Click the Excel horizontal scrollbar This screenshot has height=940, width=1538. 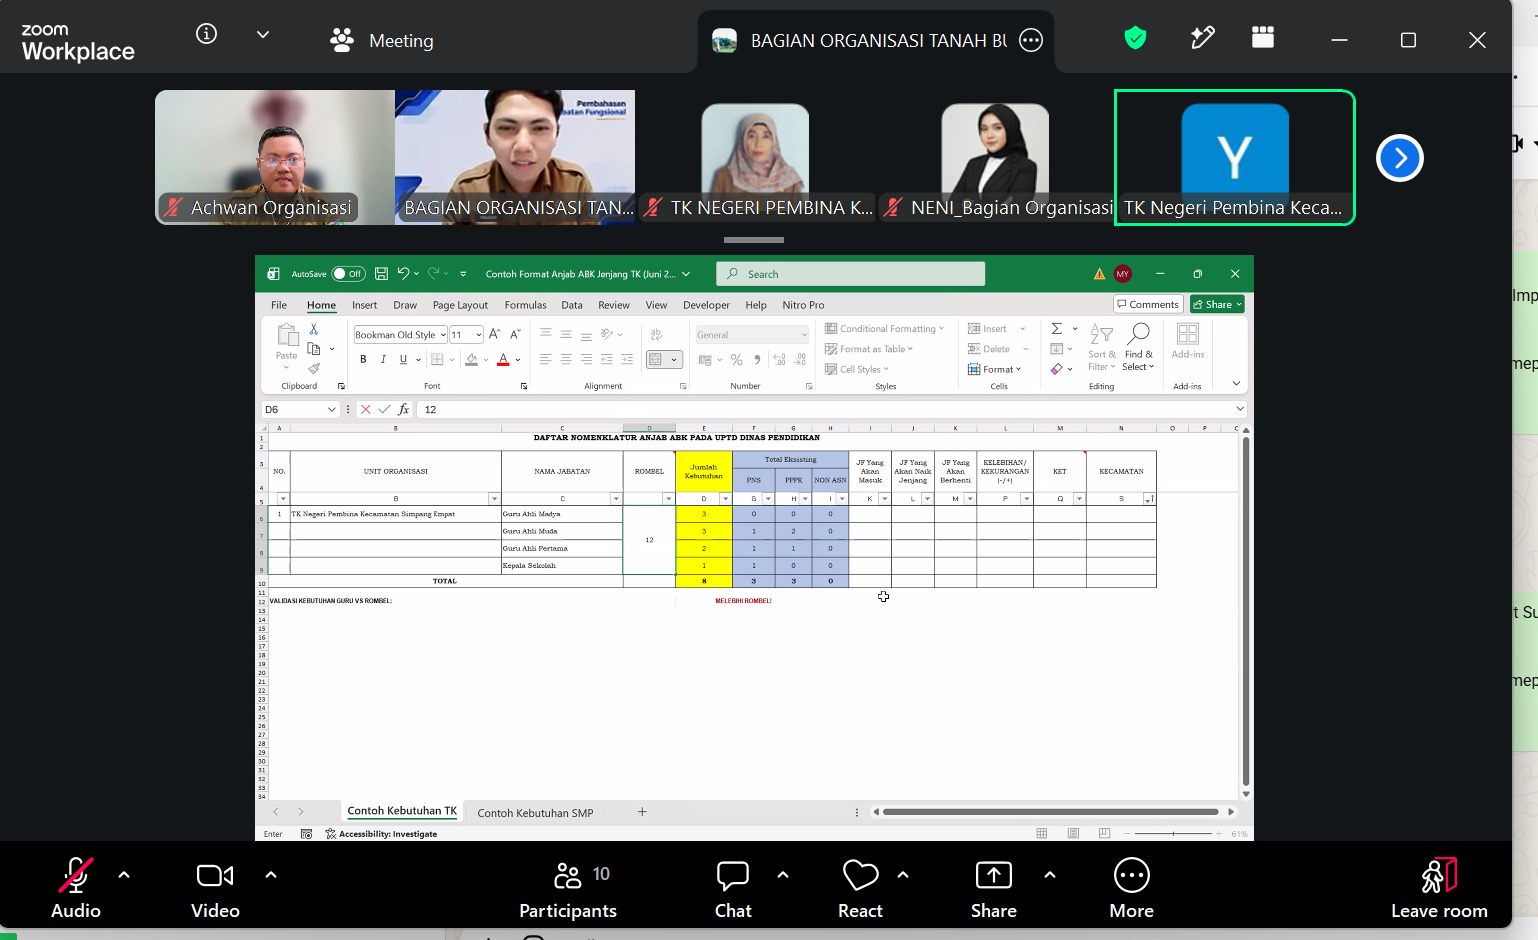(x=1050, y=812)
